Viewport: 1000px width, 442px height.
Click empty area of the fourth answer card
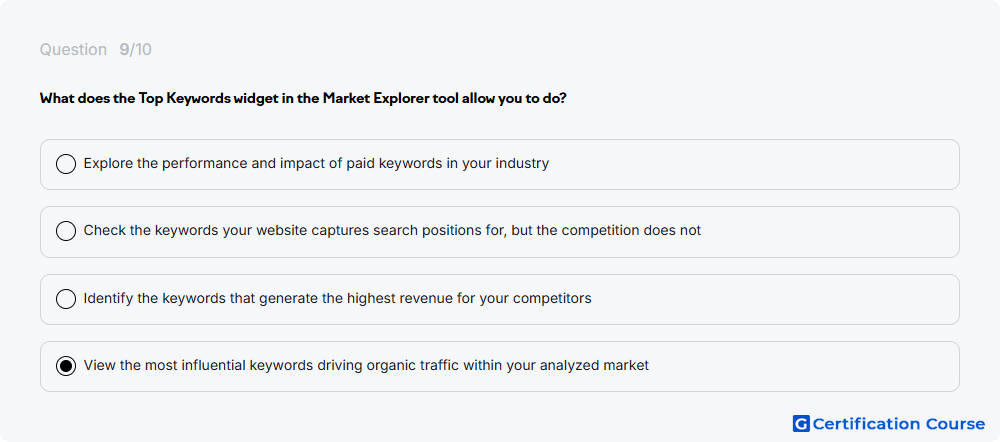click(804, 367)
